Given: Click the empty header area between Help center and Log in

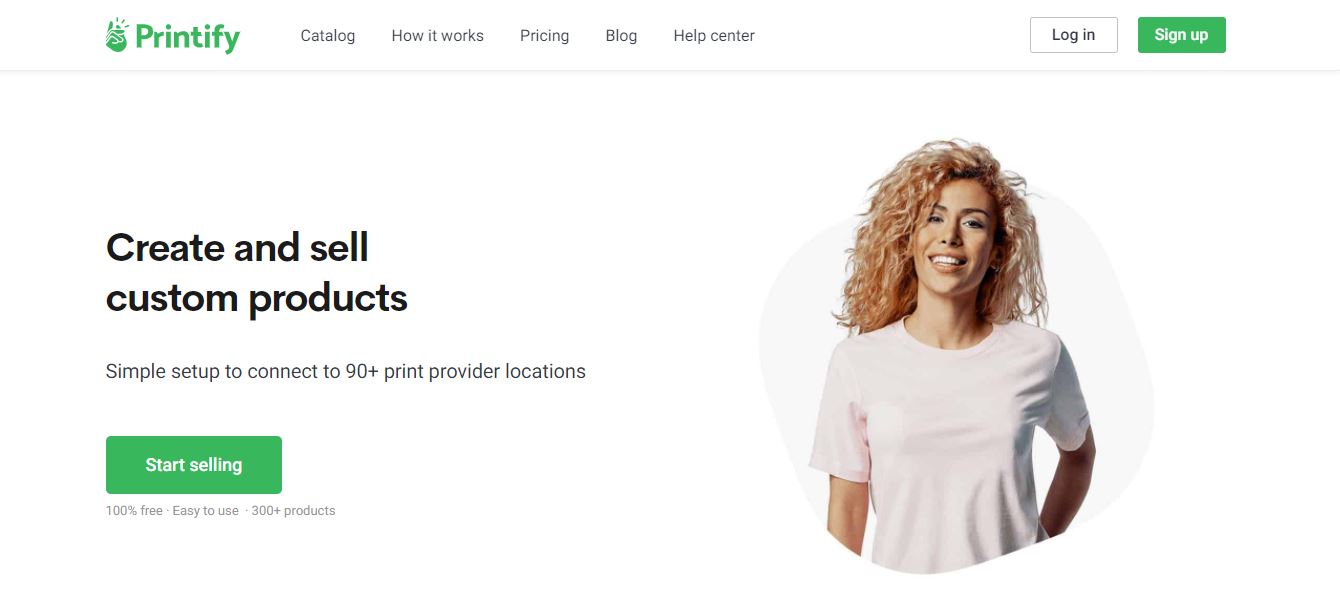Looking at the screenshot, I should pyautogui.click(x=892, y=35).
